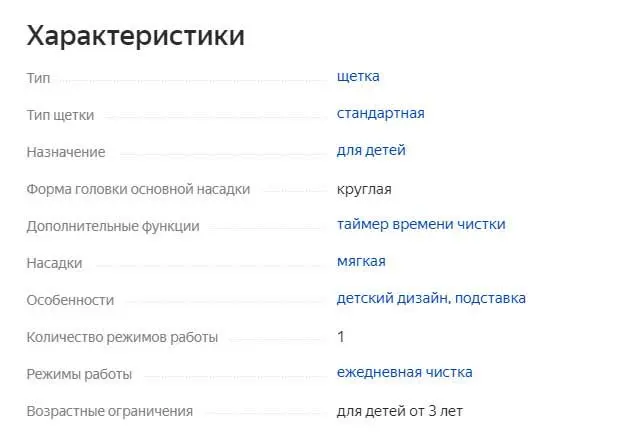The width and height of the screenshot is (644, 435).
Task: Follow the для детей link
Action: [371, 150]
